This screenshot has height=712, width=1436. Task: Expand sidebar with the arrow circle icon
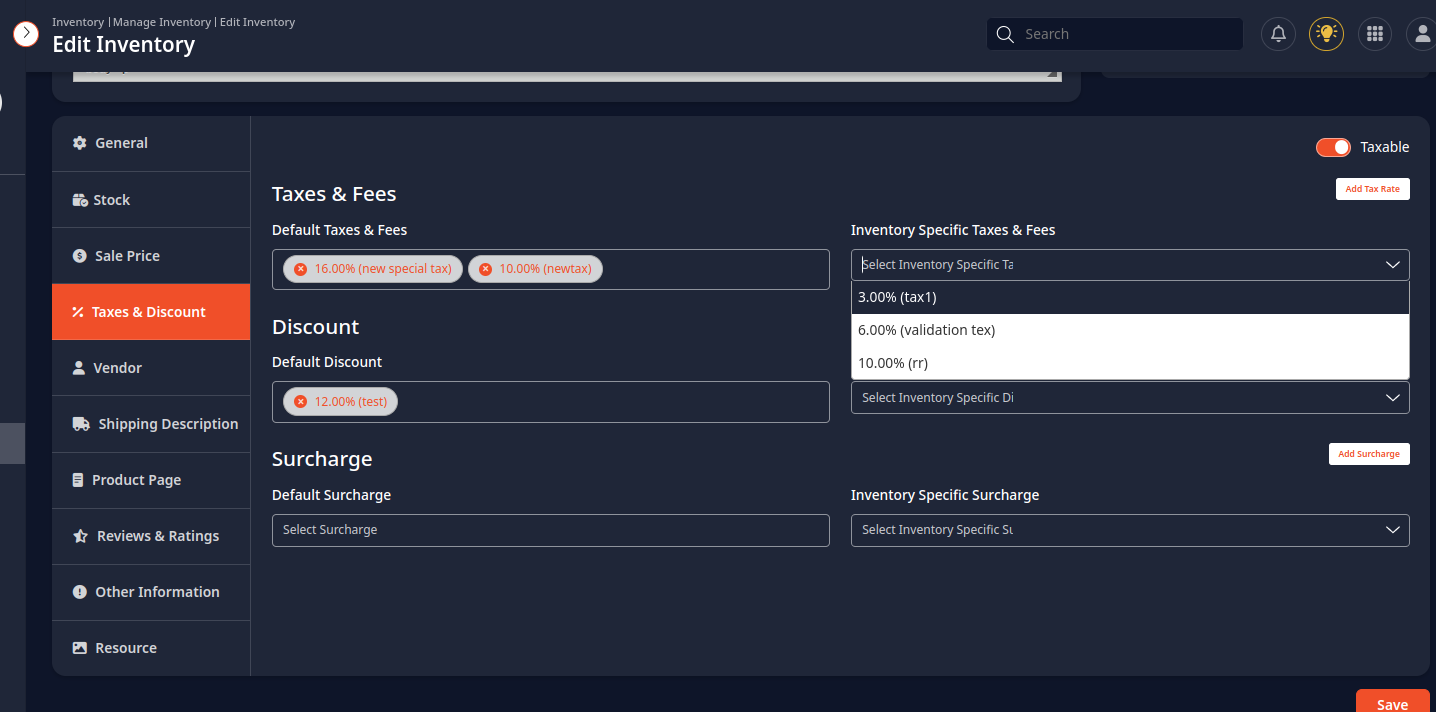pyautogui.click(x=26, y=34)
